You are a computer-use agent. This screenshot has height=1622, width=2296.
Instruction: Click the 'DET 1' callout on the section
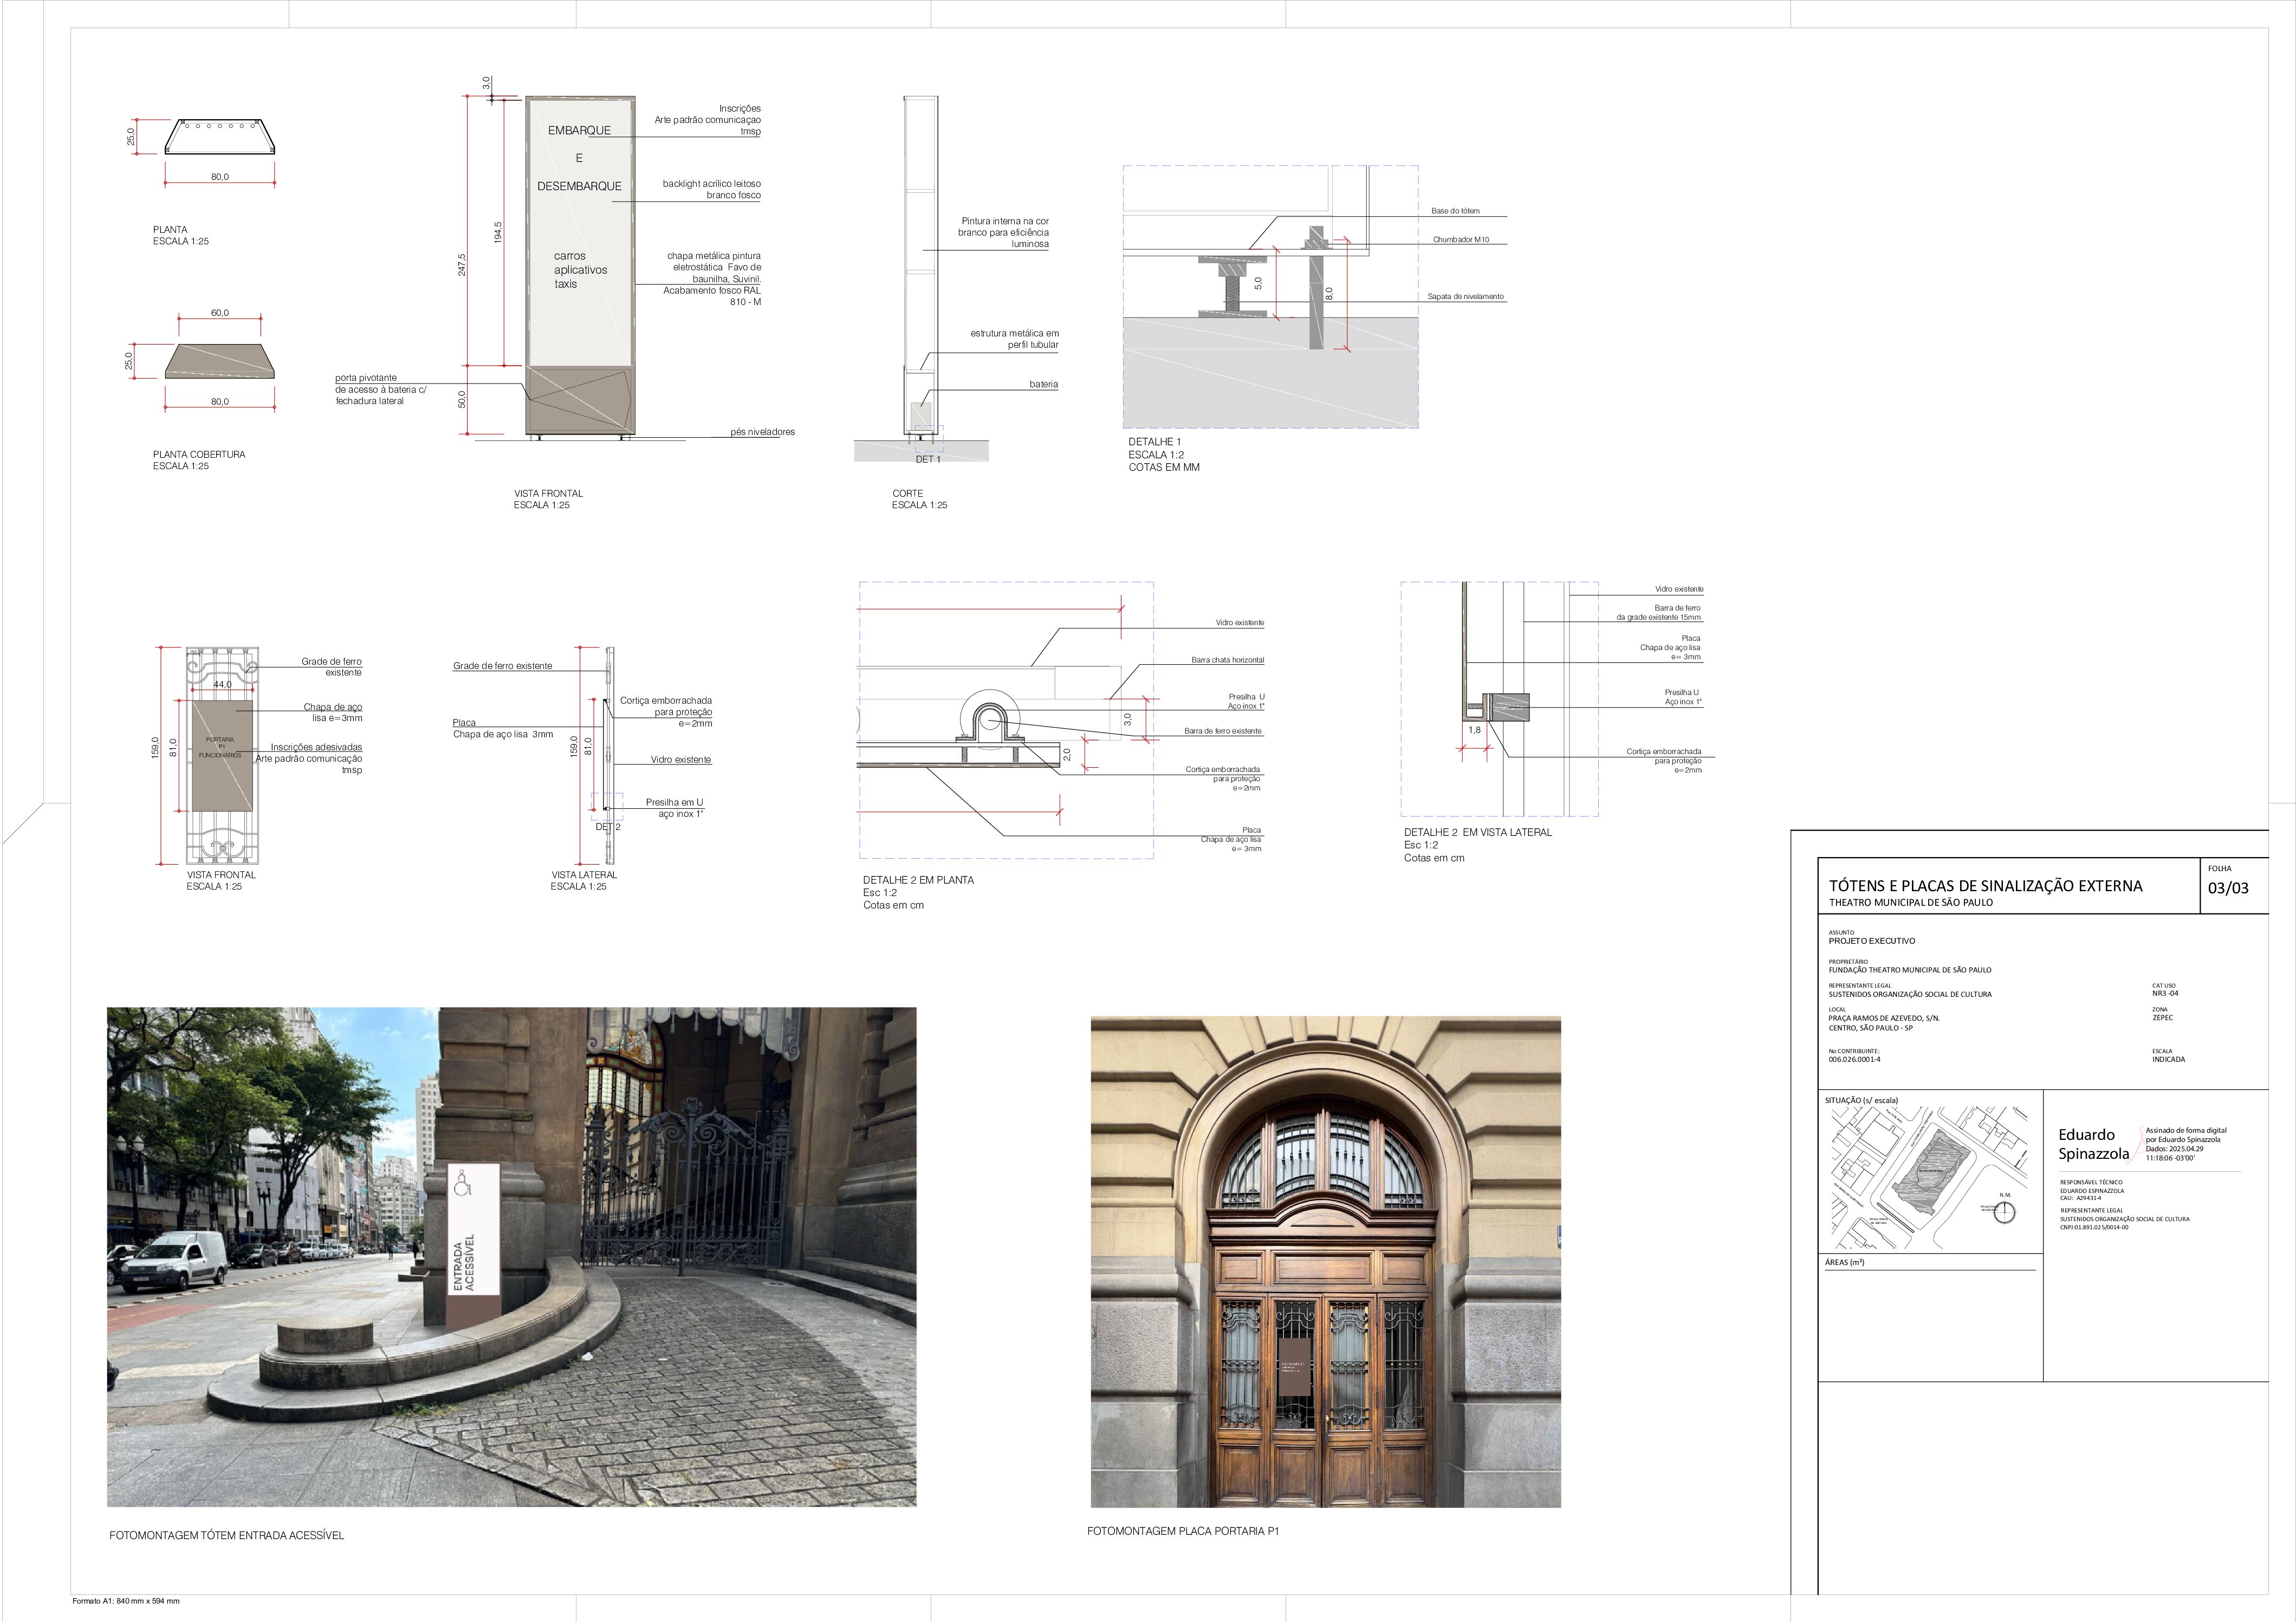928,459
